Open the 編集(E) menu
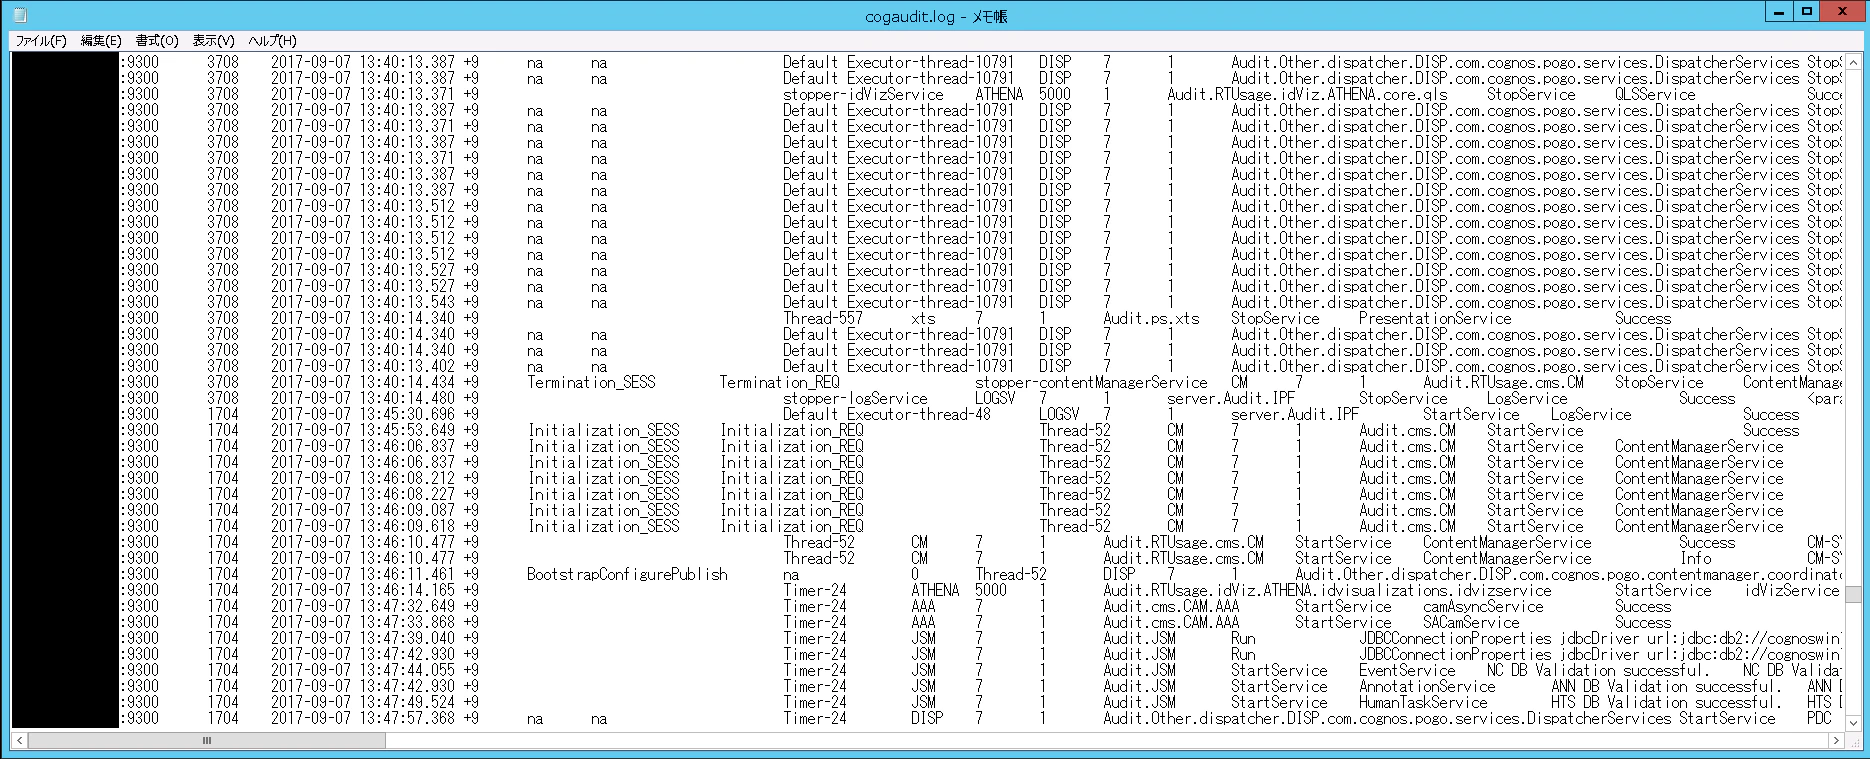The width and height of the screenshot is (1870, 759). click(x=101, y=41)
